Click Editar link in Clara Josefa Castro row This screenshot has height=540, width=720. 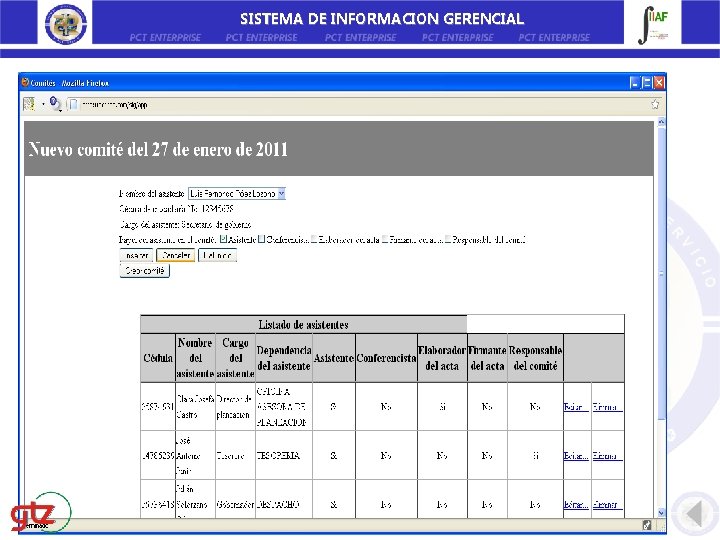point(575,407)
